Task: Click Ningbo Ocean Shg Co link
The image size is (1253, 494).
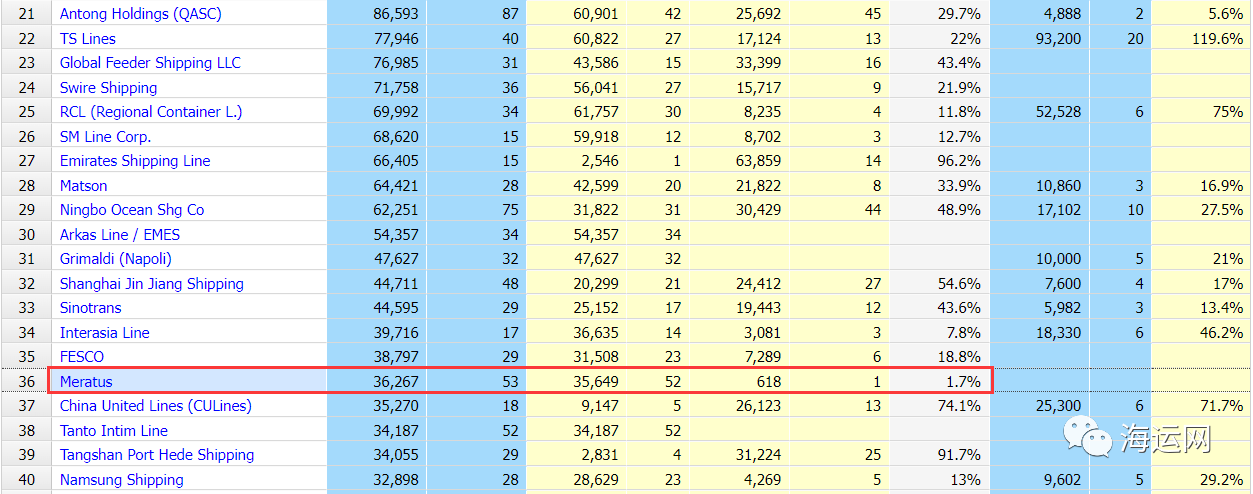Action: (132, 210)
